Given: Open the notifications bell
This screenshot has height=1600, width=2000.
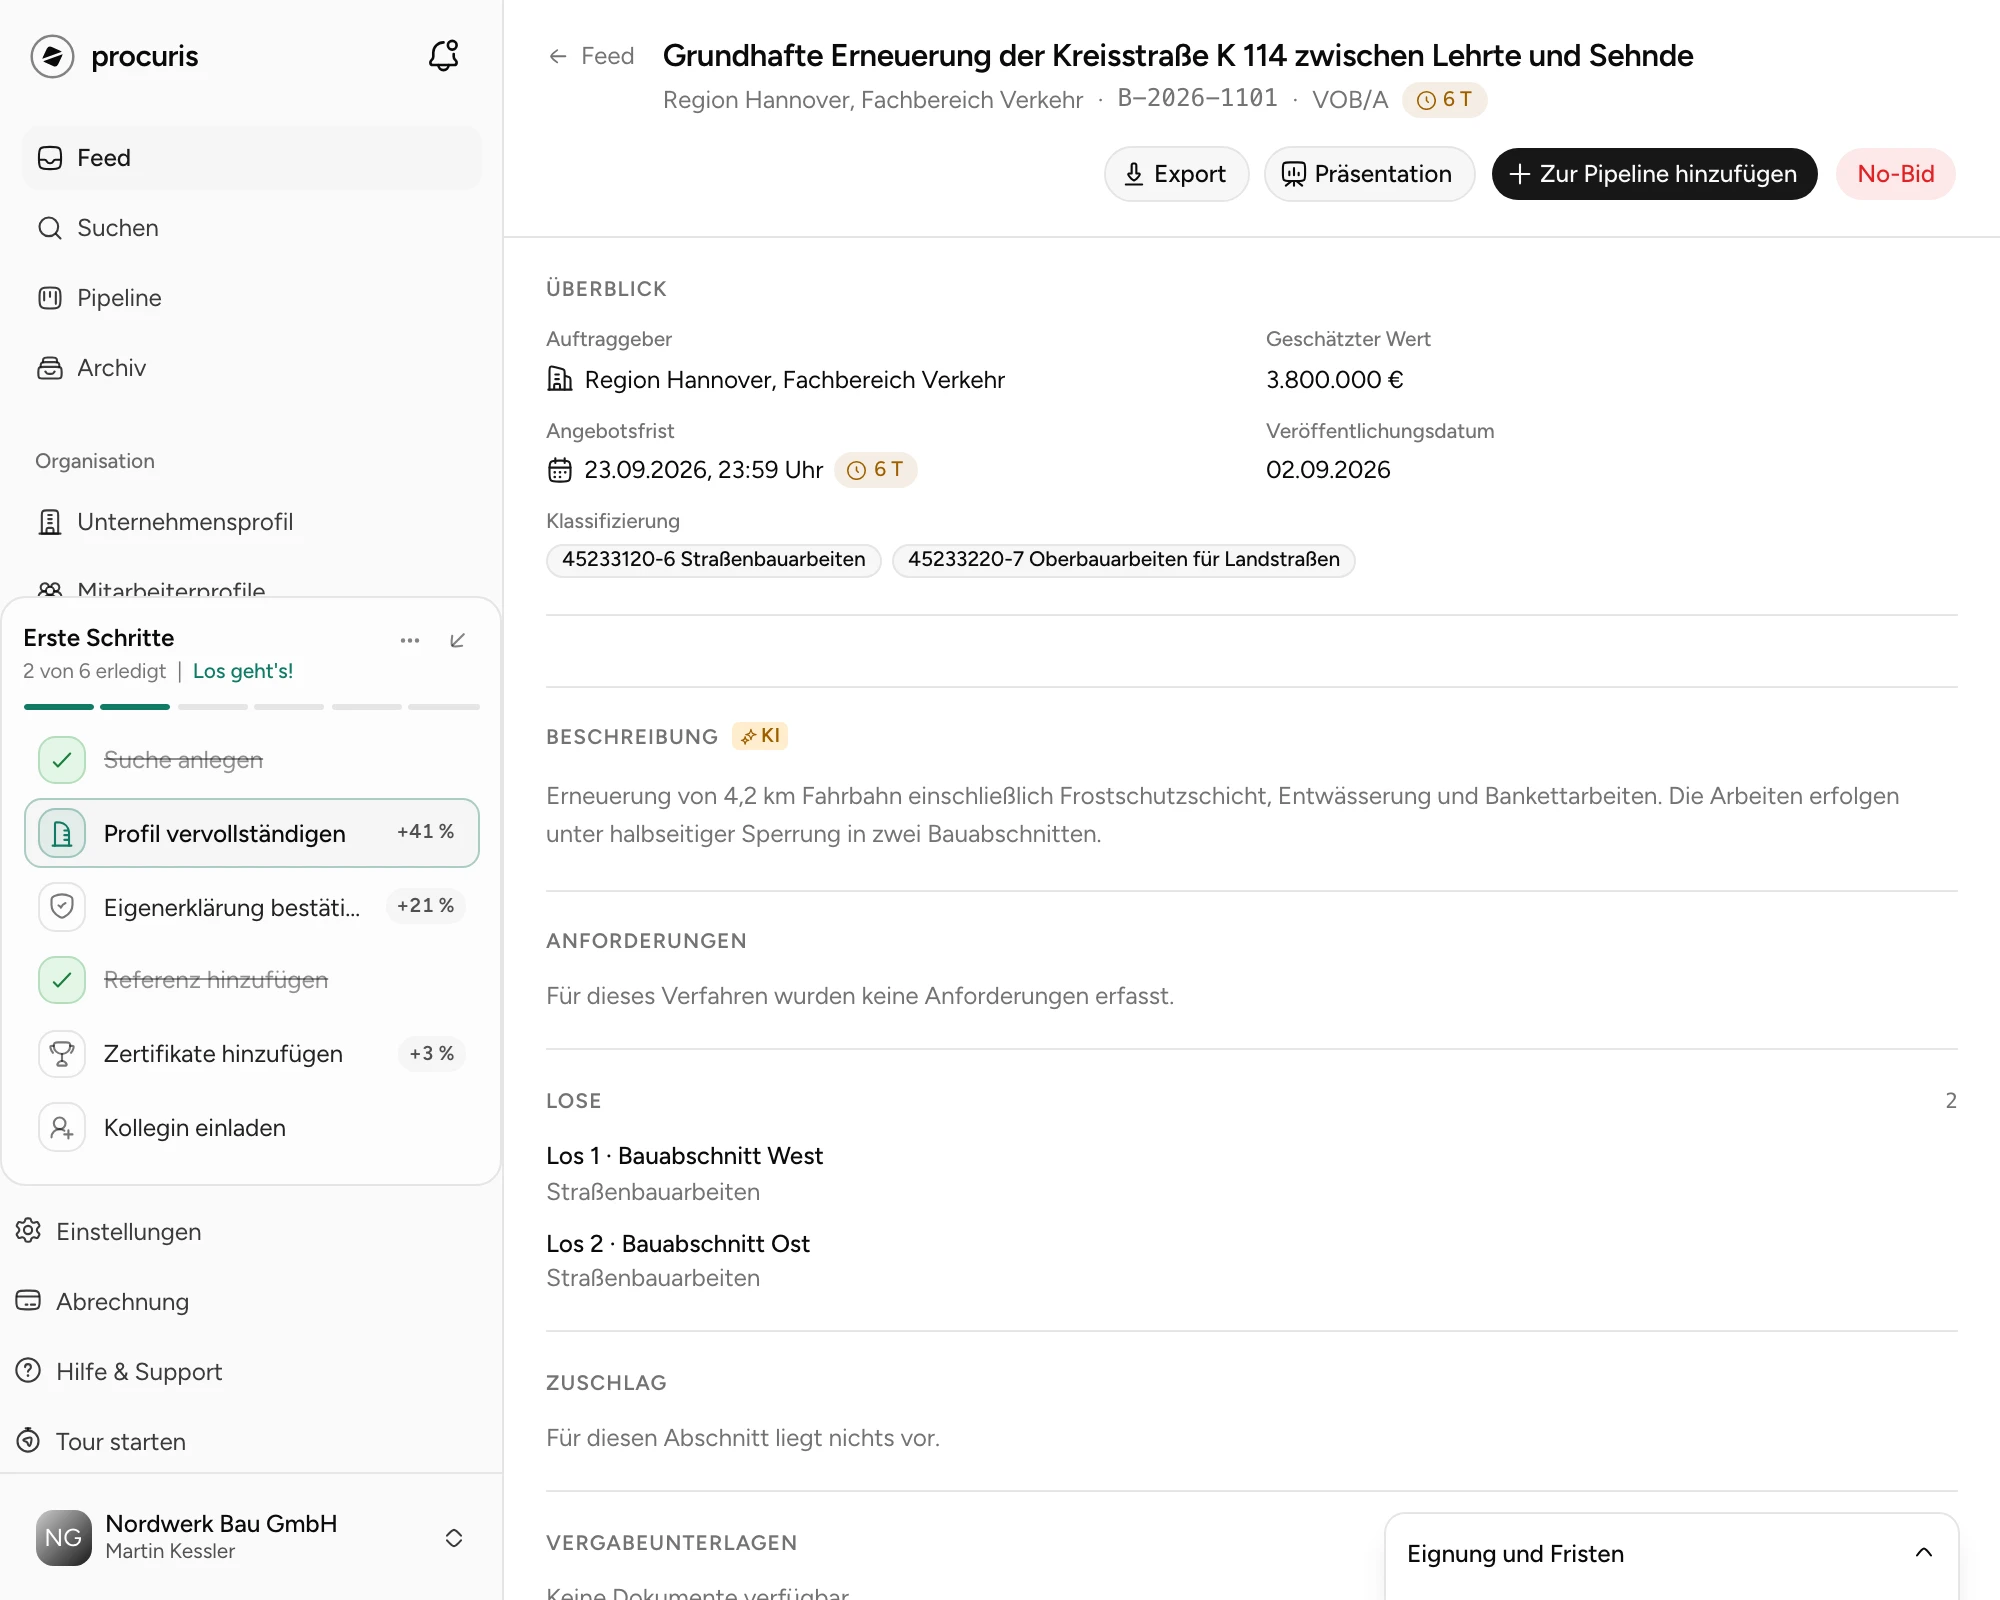Looking at the screenshot, I should [x=444, y=56].
